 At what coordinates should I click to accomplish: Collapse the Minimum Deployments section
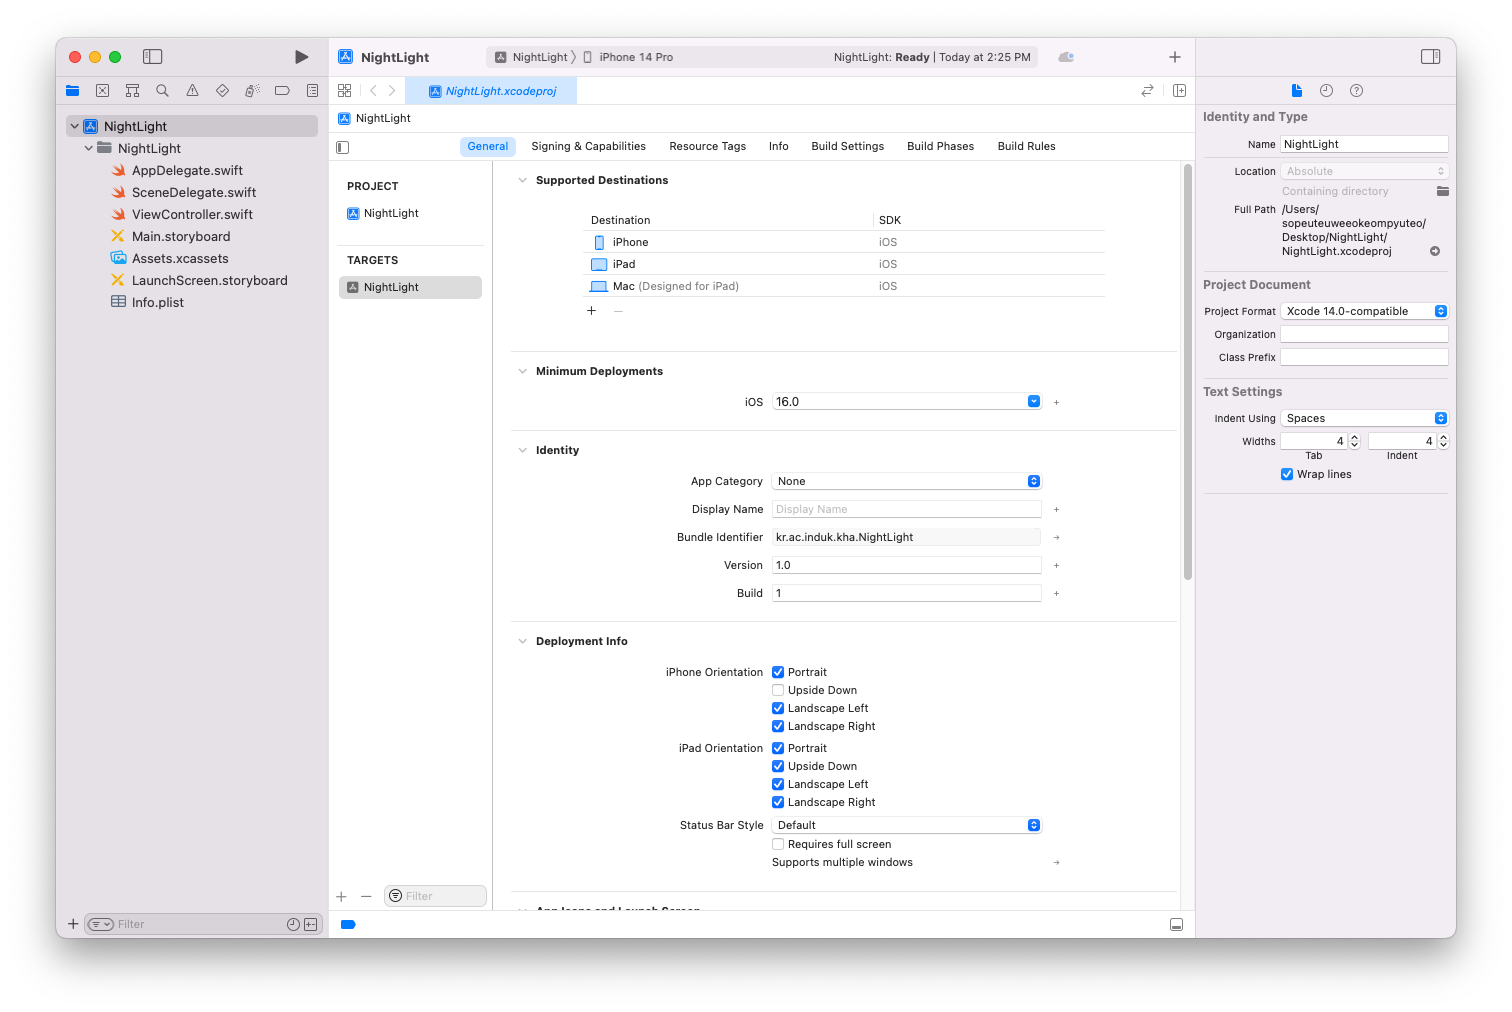click(522, 372)
